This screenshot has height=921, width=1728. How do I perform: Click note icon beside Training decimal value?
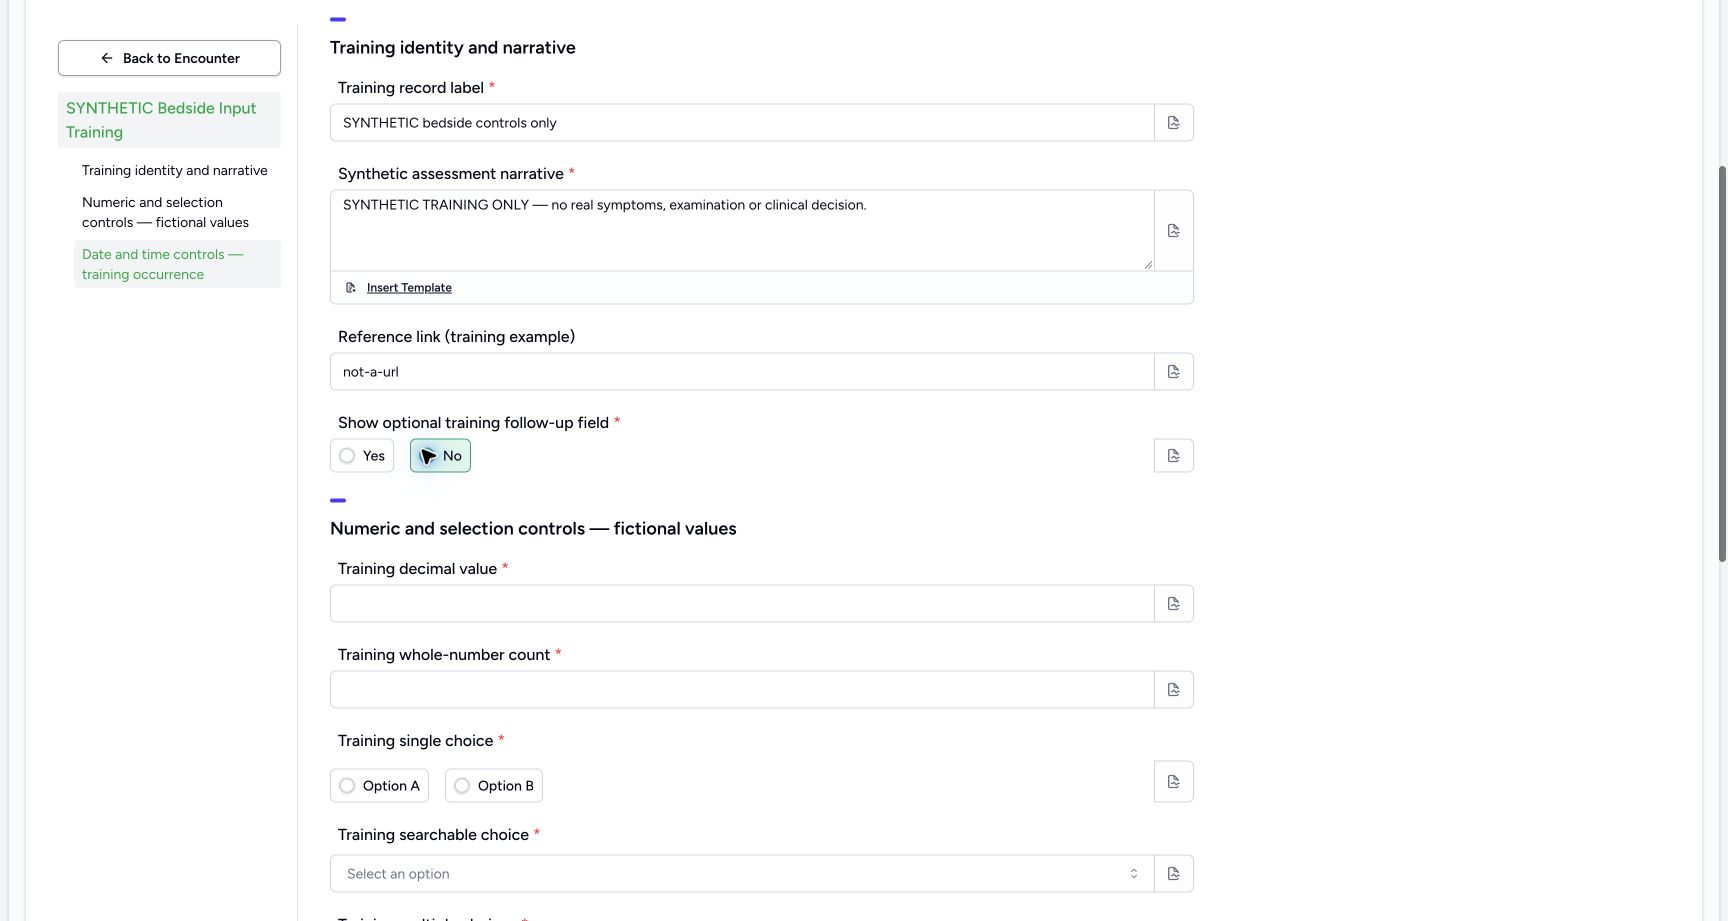[x=1173, y=604]
